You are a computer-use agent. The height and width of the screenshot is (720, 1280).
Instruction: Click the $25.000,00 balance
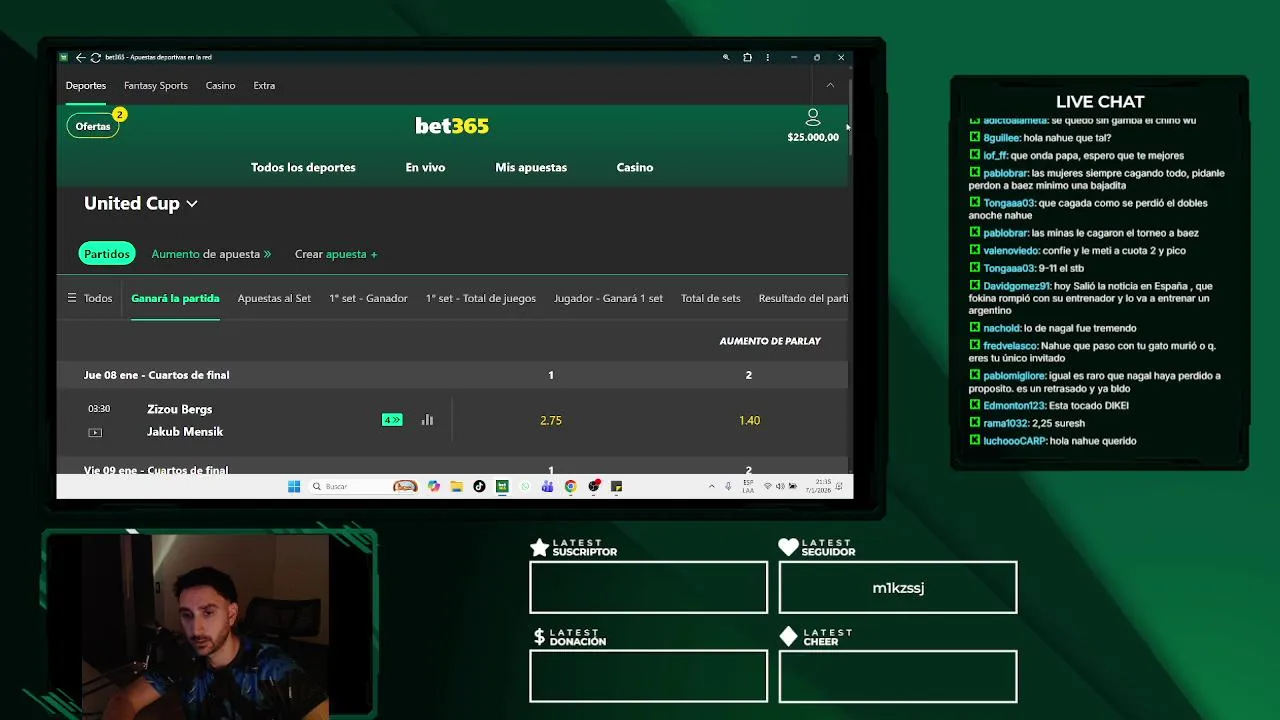pos(813,137)
